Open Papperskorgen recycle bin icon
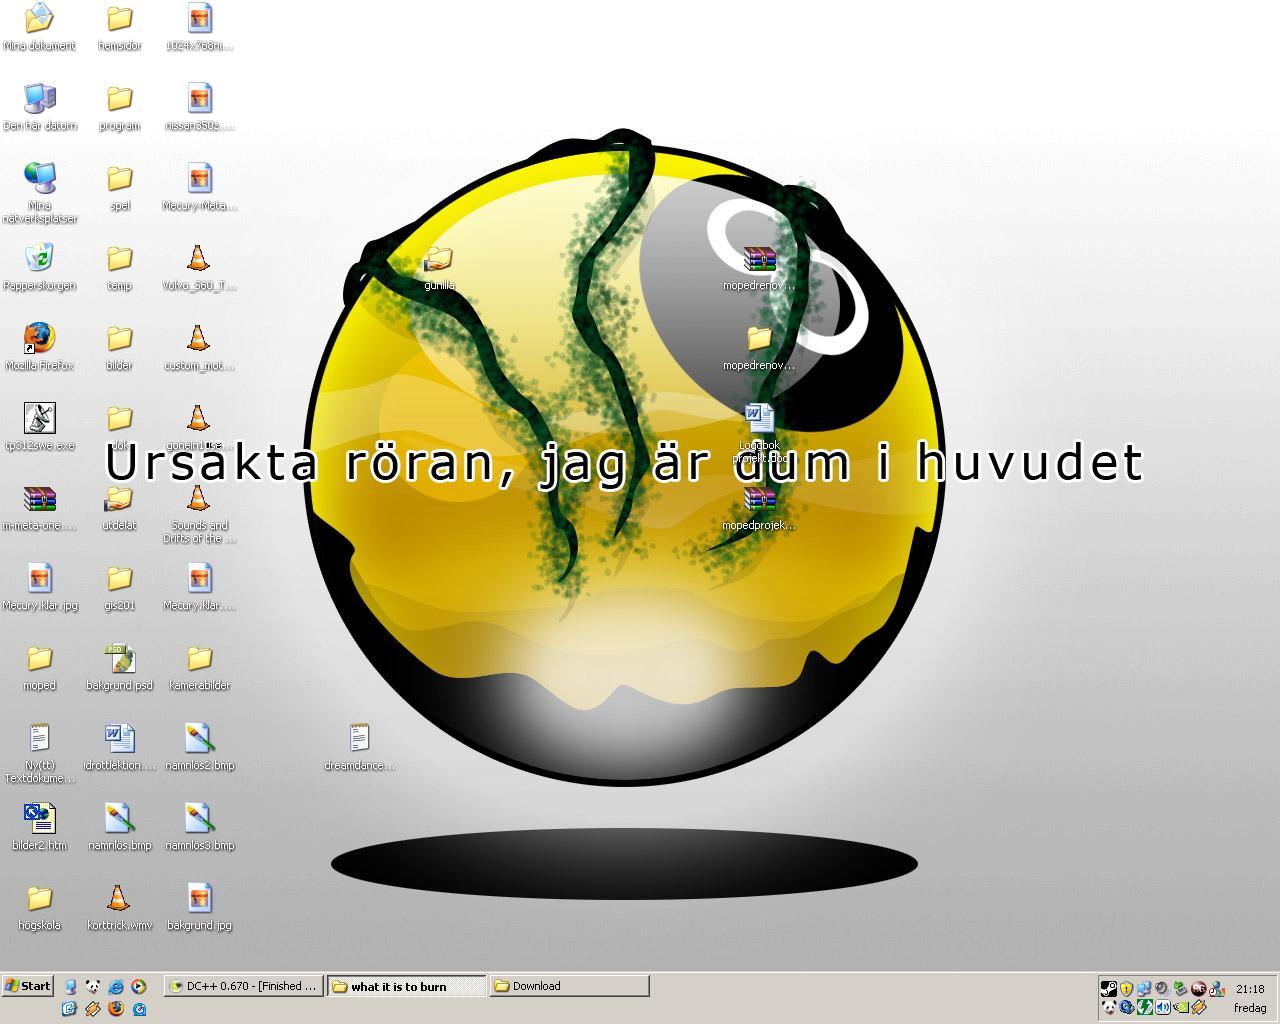 click(x=39, y=267)
